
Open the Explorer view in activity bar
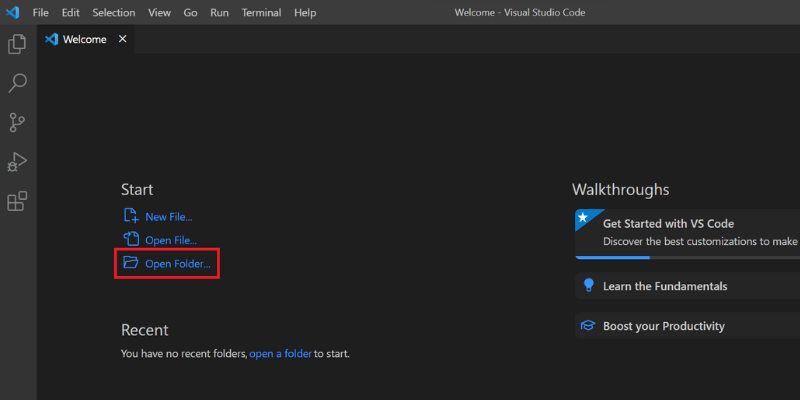tap(17, 44)
